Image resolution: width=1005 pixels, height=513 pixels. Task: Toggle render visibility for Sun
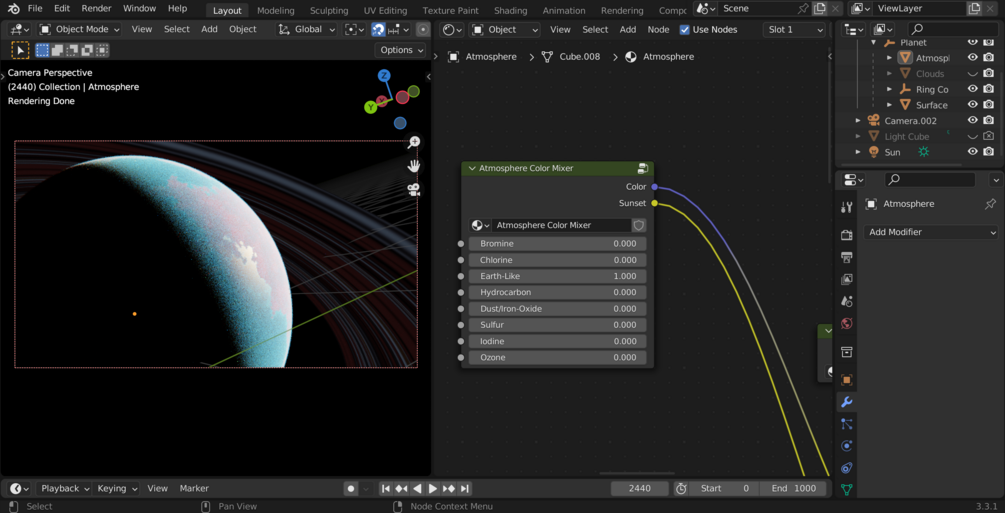coord(989,152)
